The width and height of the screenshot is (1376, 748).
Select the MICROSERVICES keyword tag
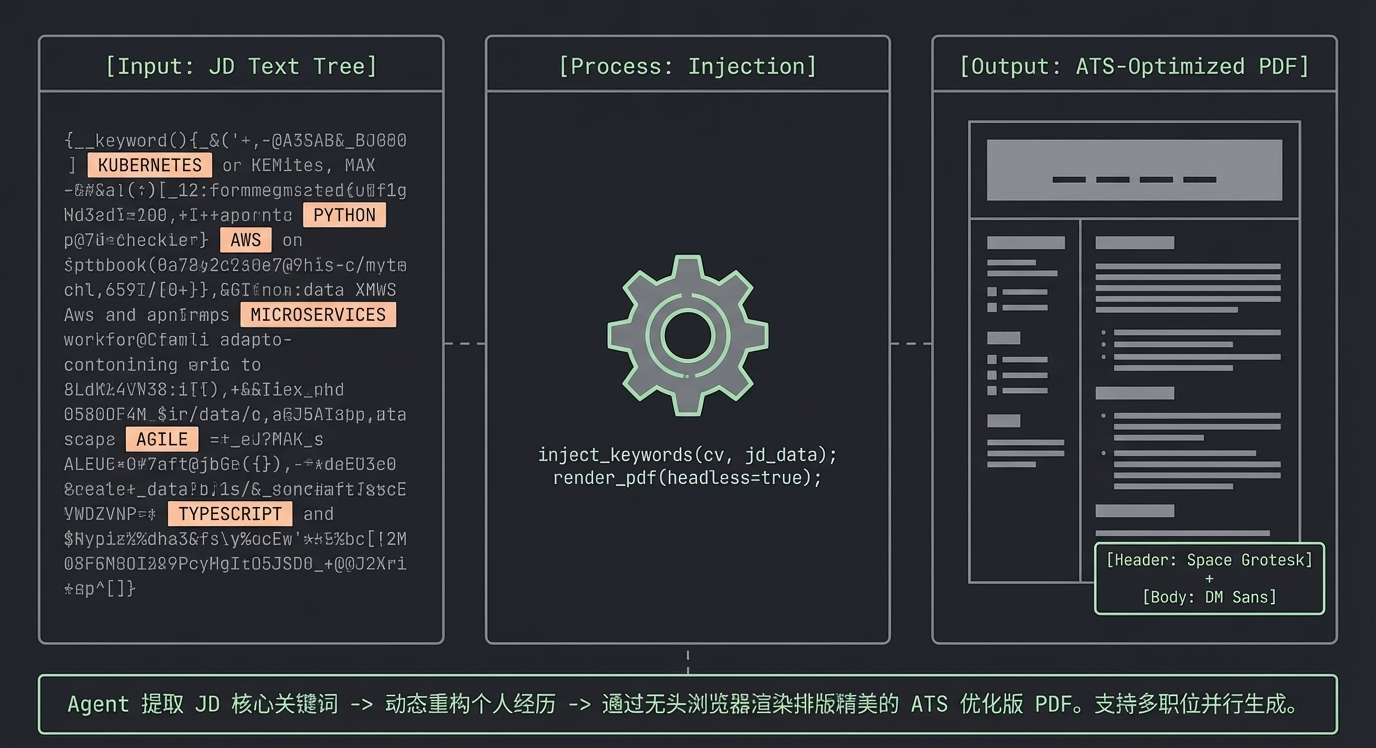click(x=318, y=315)
